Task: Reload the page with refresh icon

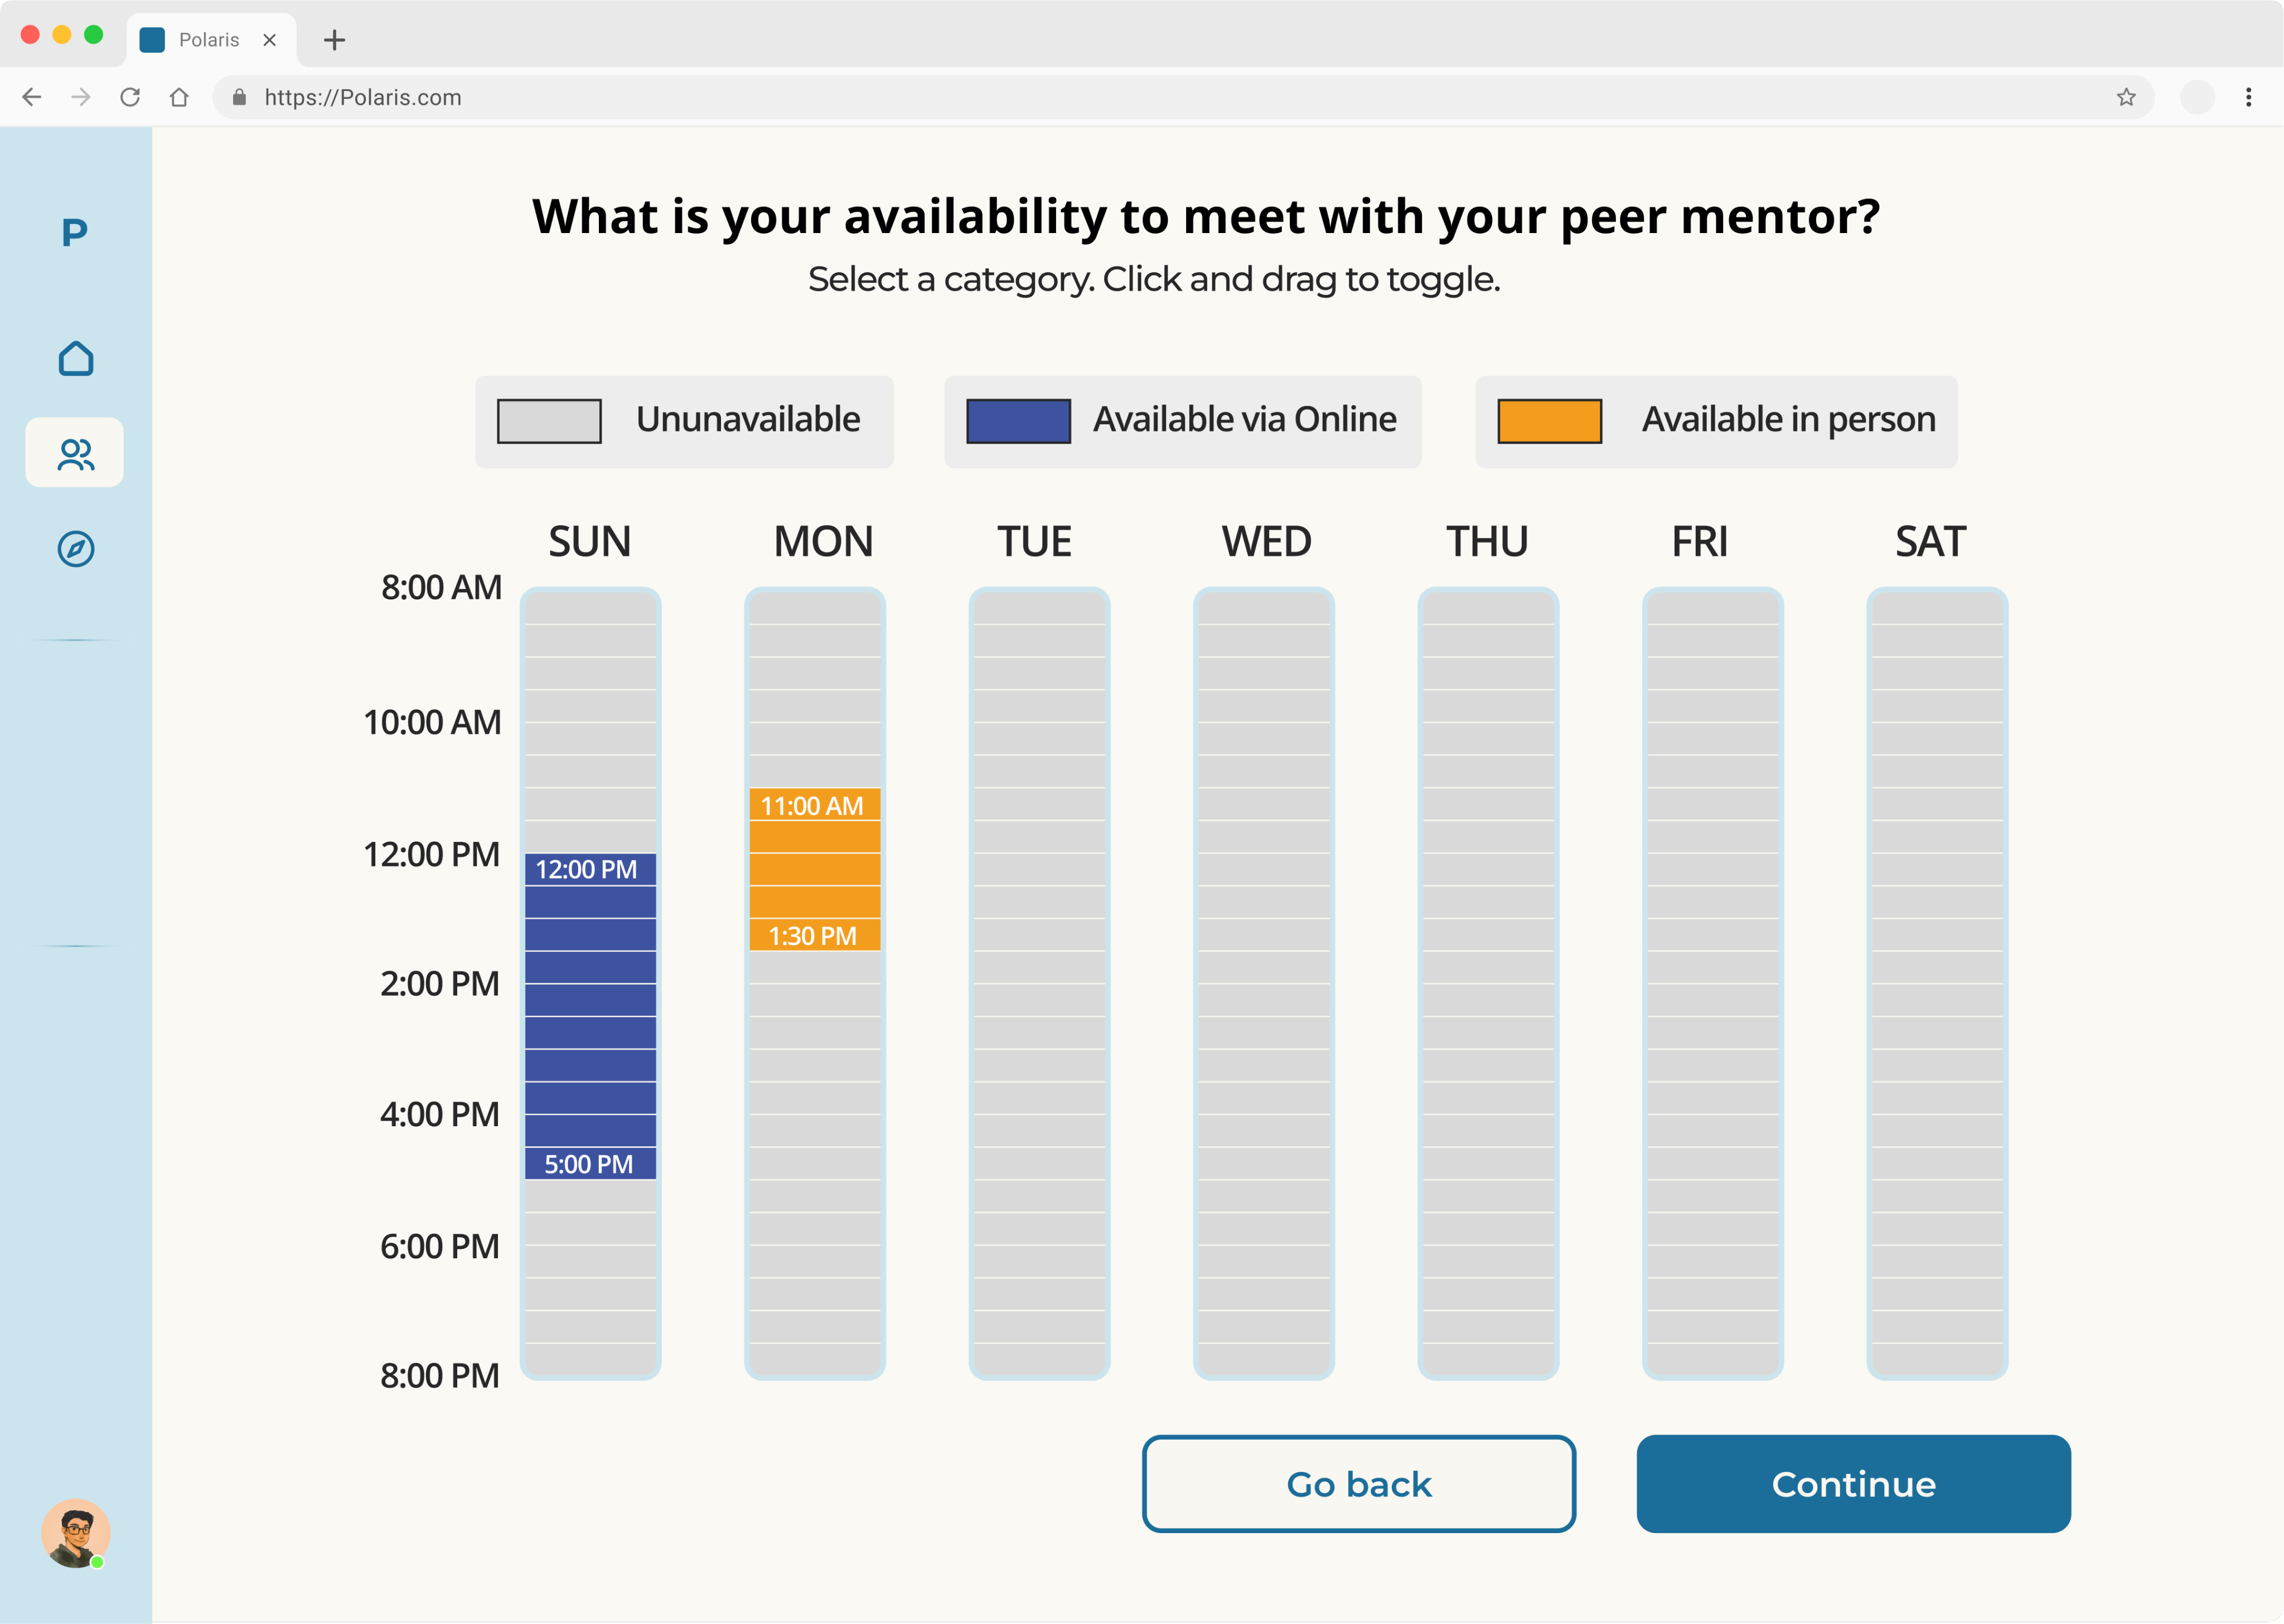Action: click(130, 97)
